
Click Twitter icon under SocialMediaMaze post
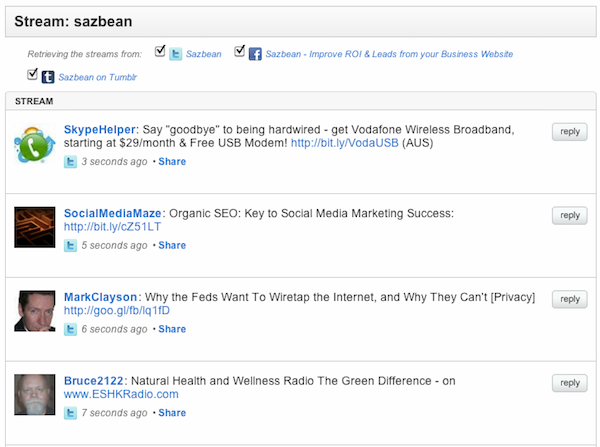70,245
